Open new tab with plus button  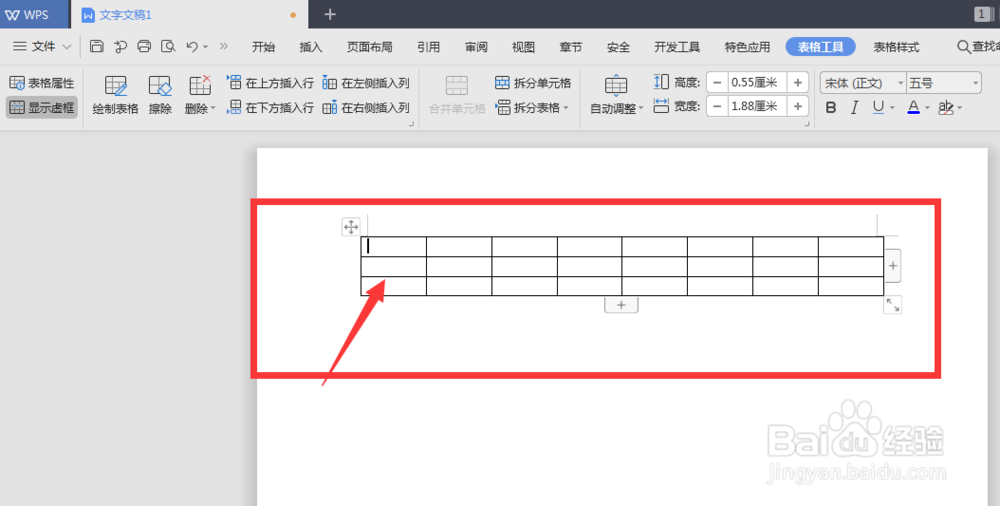pyautogui.click(x=330, y=14)
